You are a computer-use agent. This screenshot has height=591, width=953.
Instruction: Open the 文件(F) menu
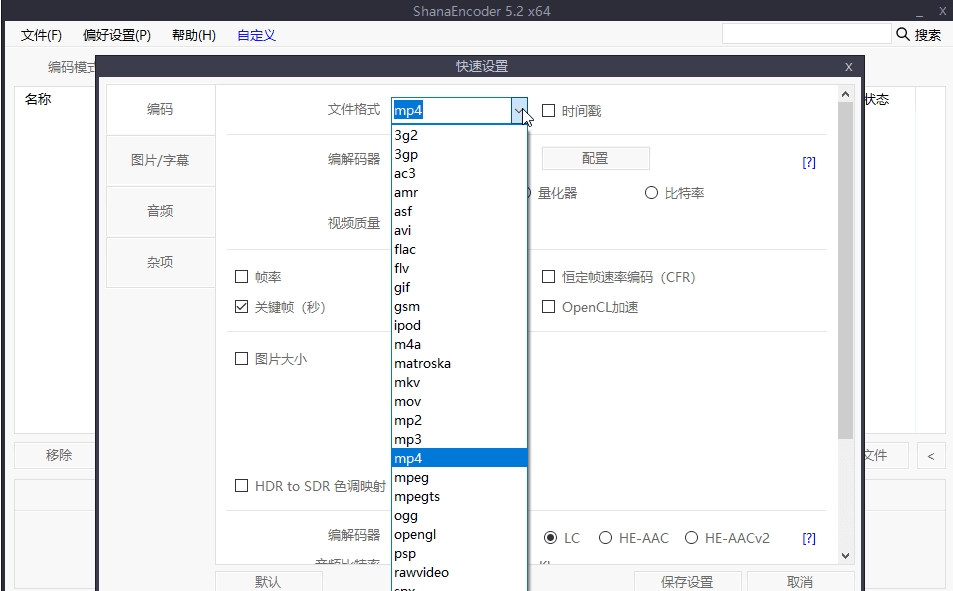coord(41,35)
